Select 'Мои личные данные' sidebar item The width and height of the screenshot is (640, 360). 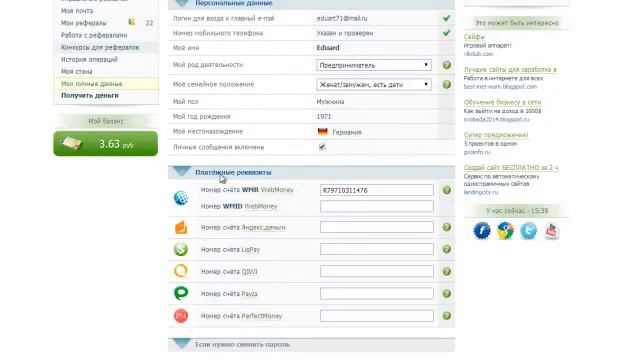click(x=92, y=84)
